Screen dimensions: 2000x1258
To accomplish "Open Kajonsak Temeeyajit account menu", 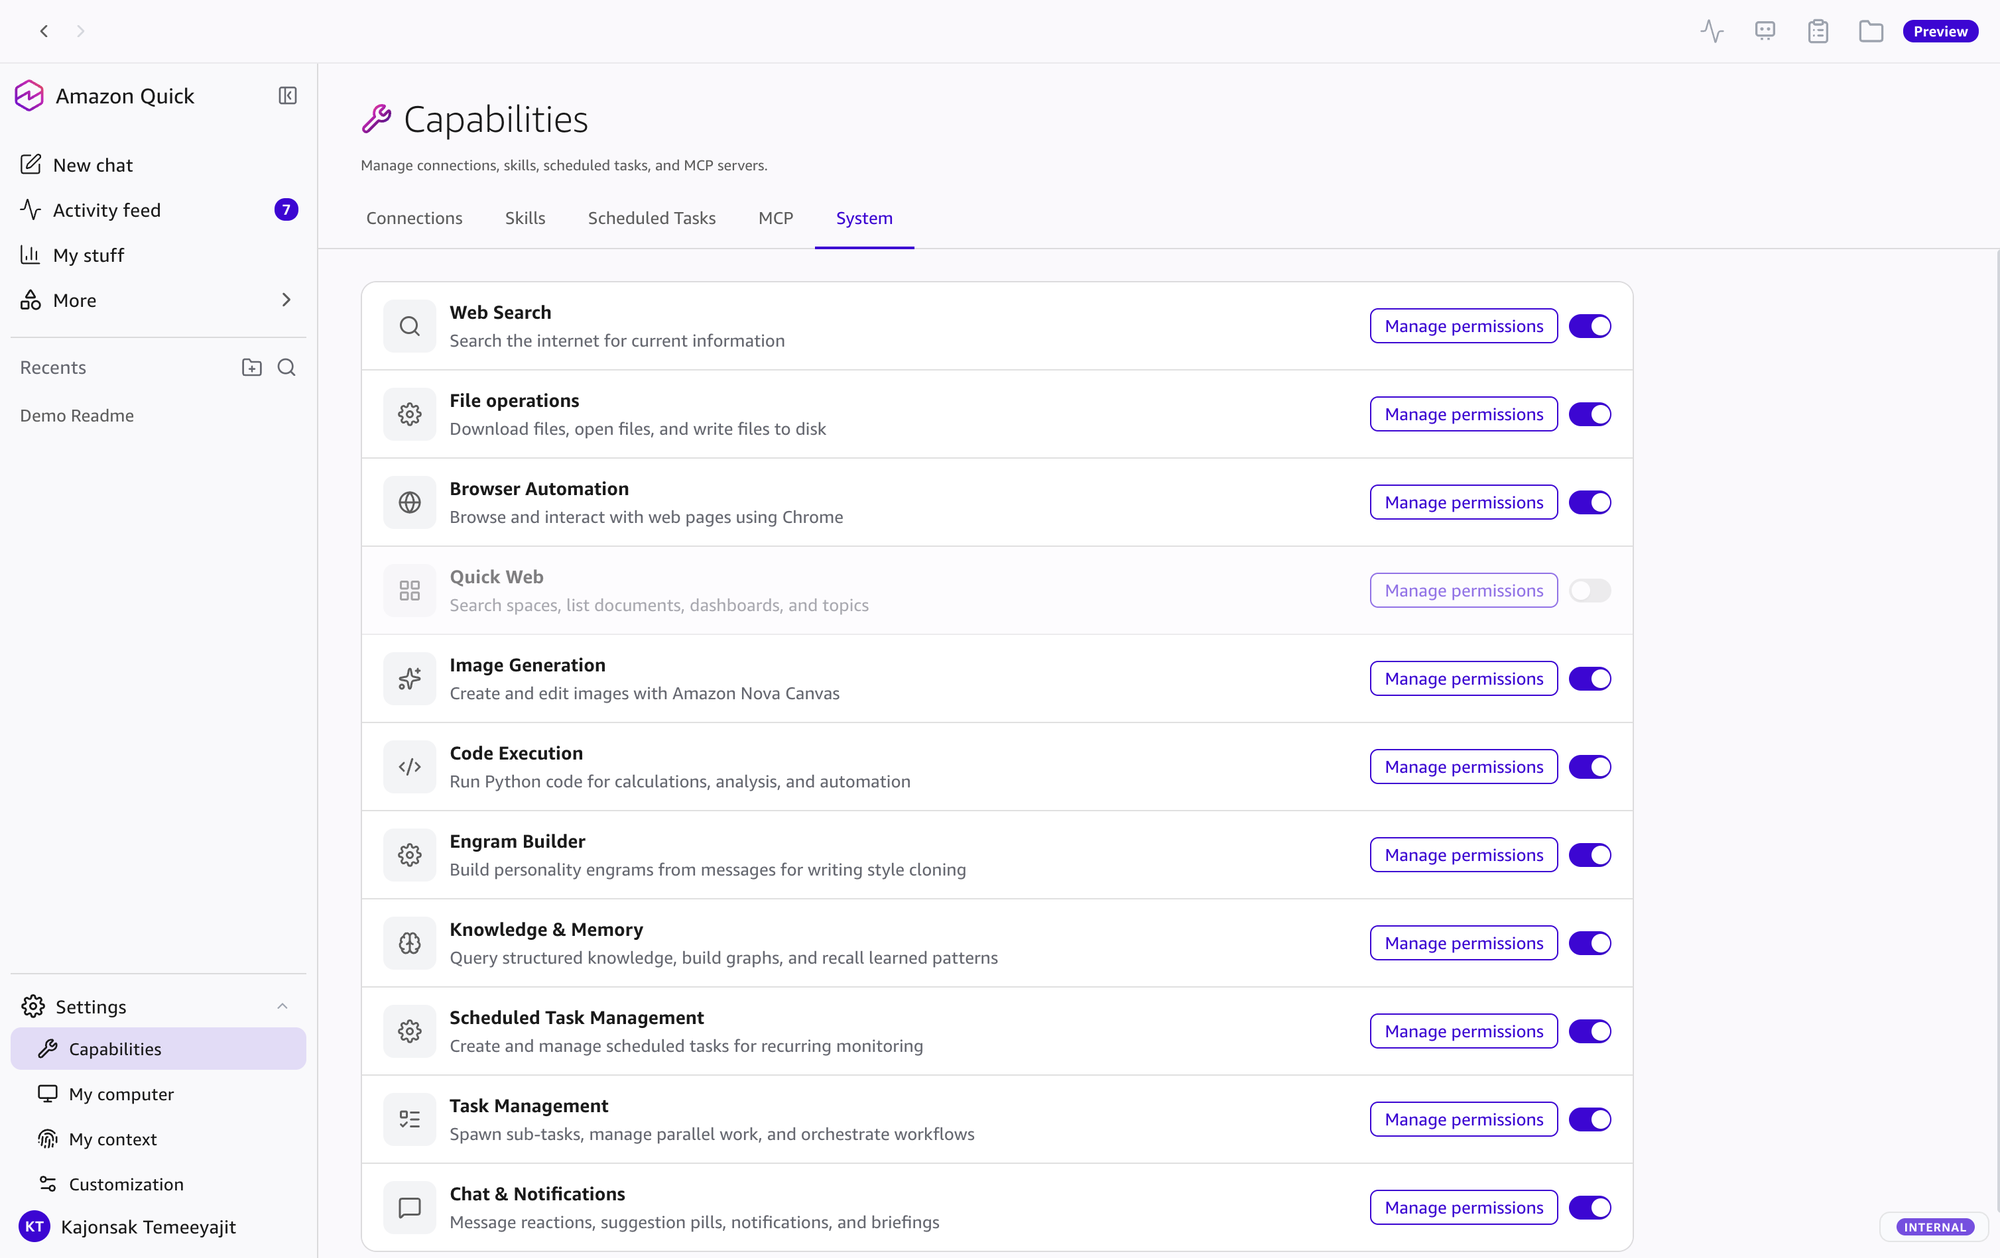I will pyautogui.click(x=128, y=1227).
